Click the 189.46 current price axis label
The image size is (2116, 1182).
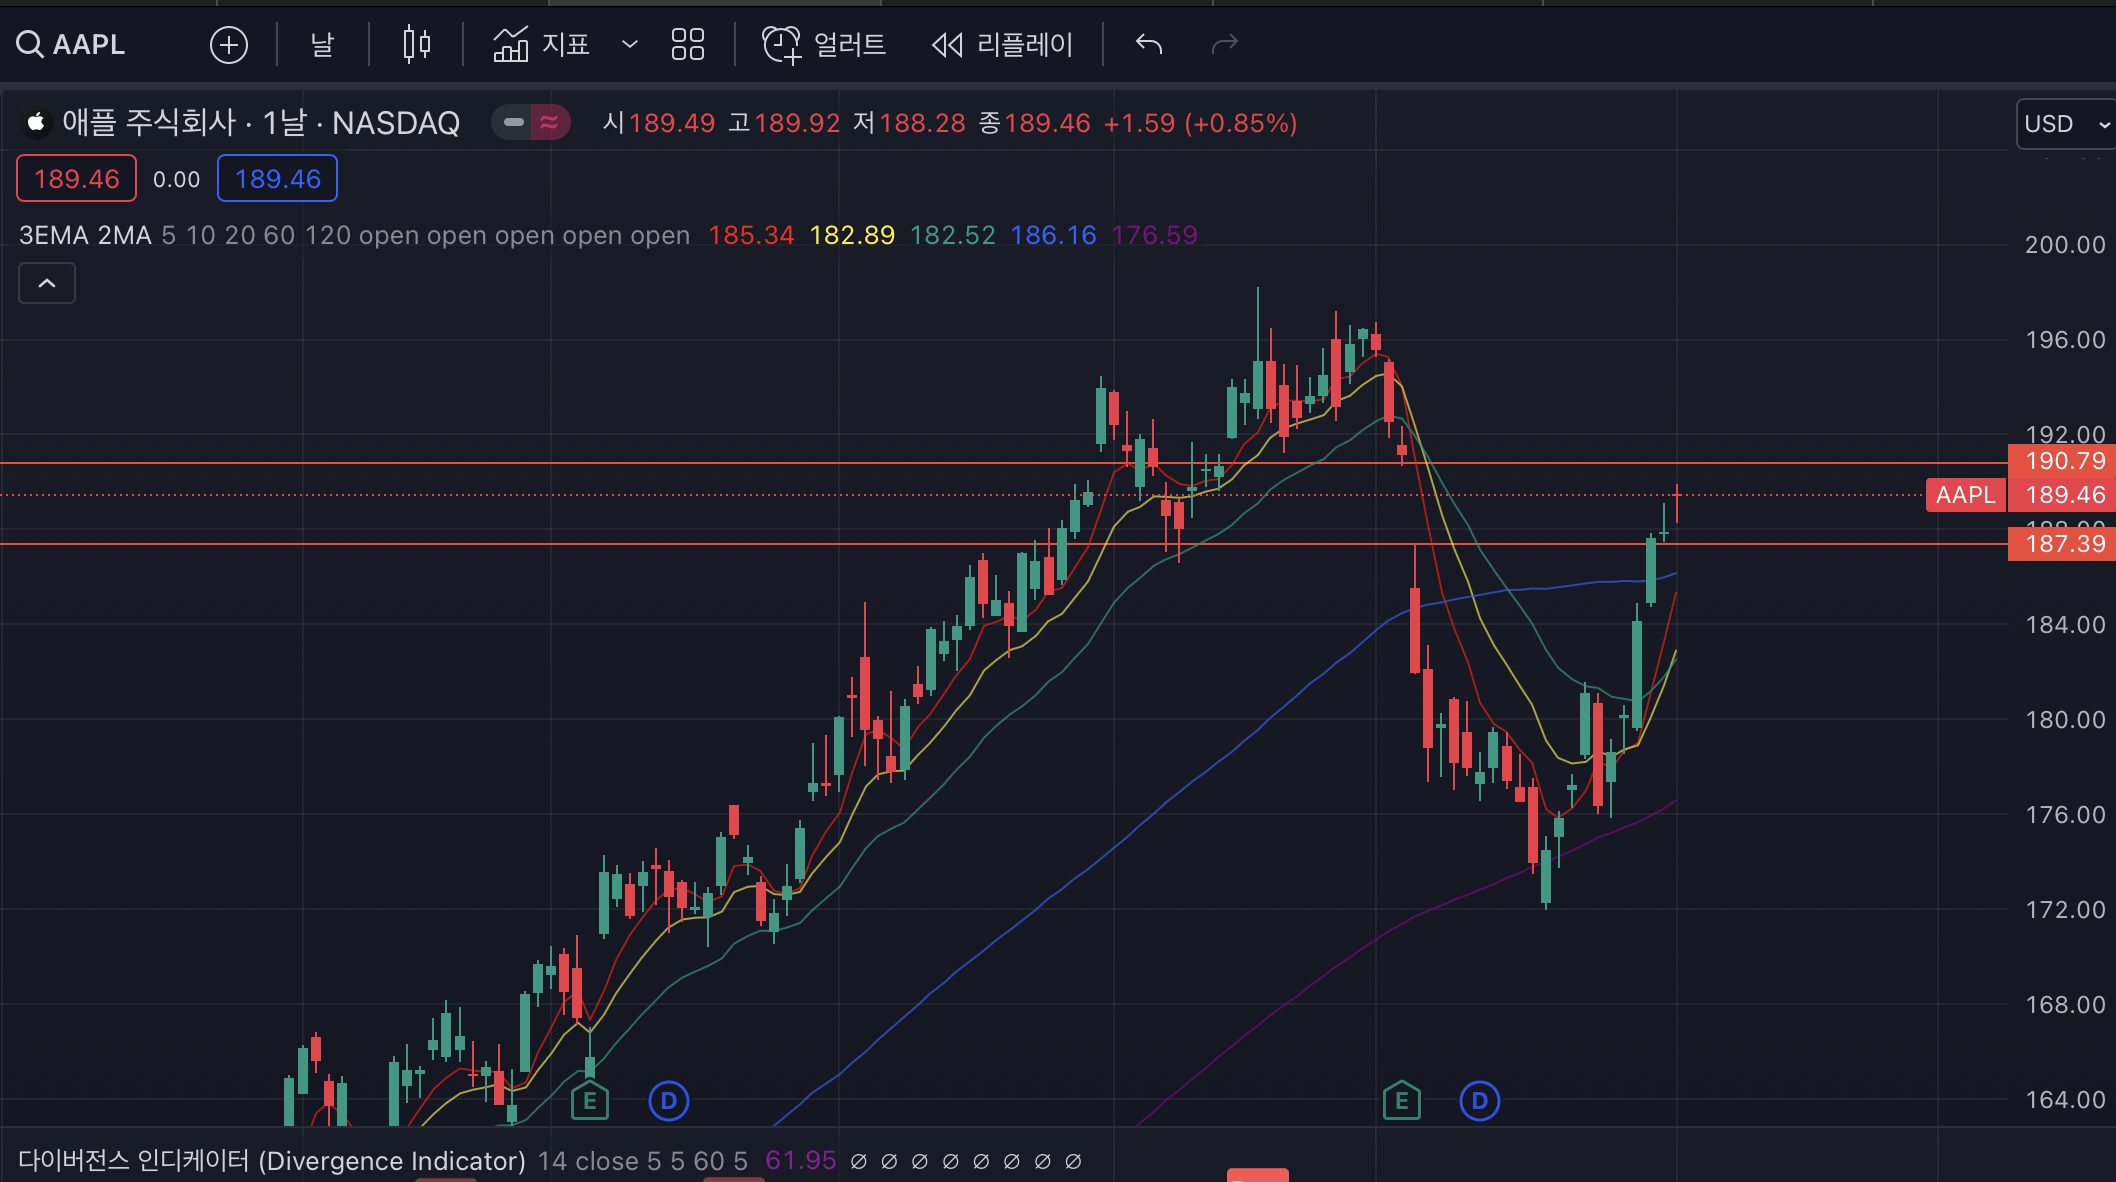point(2062,495)
